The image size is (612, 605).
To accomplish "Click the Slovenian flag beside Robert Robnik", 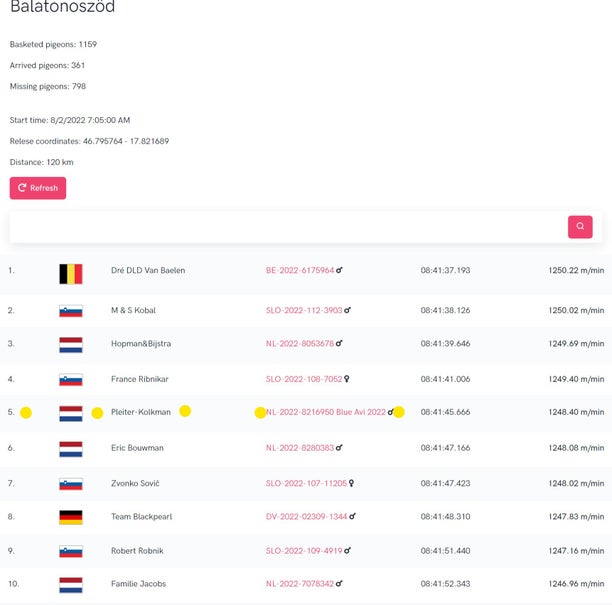I will point(71,551).
